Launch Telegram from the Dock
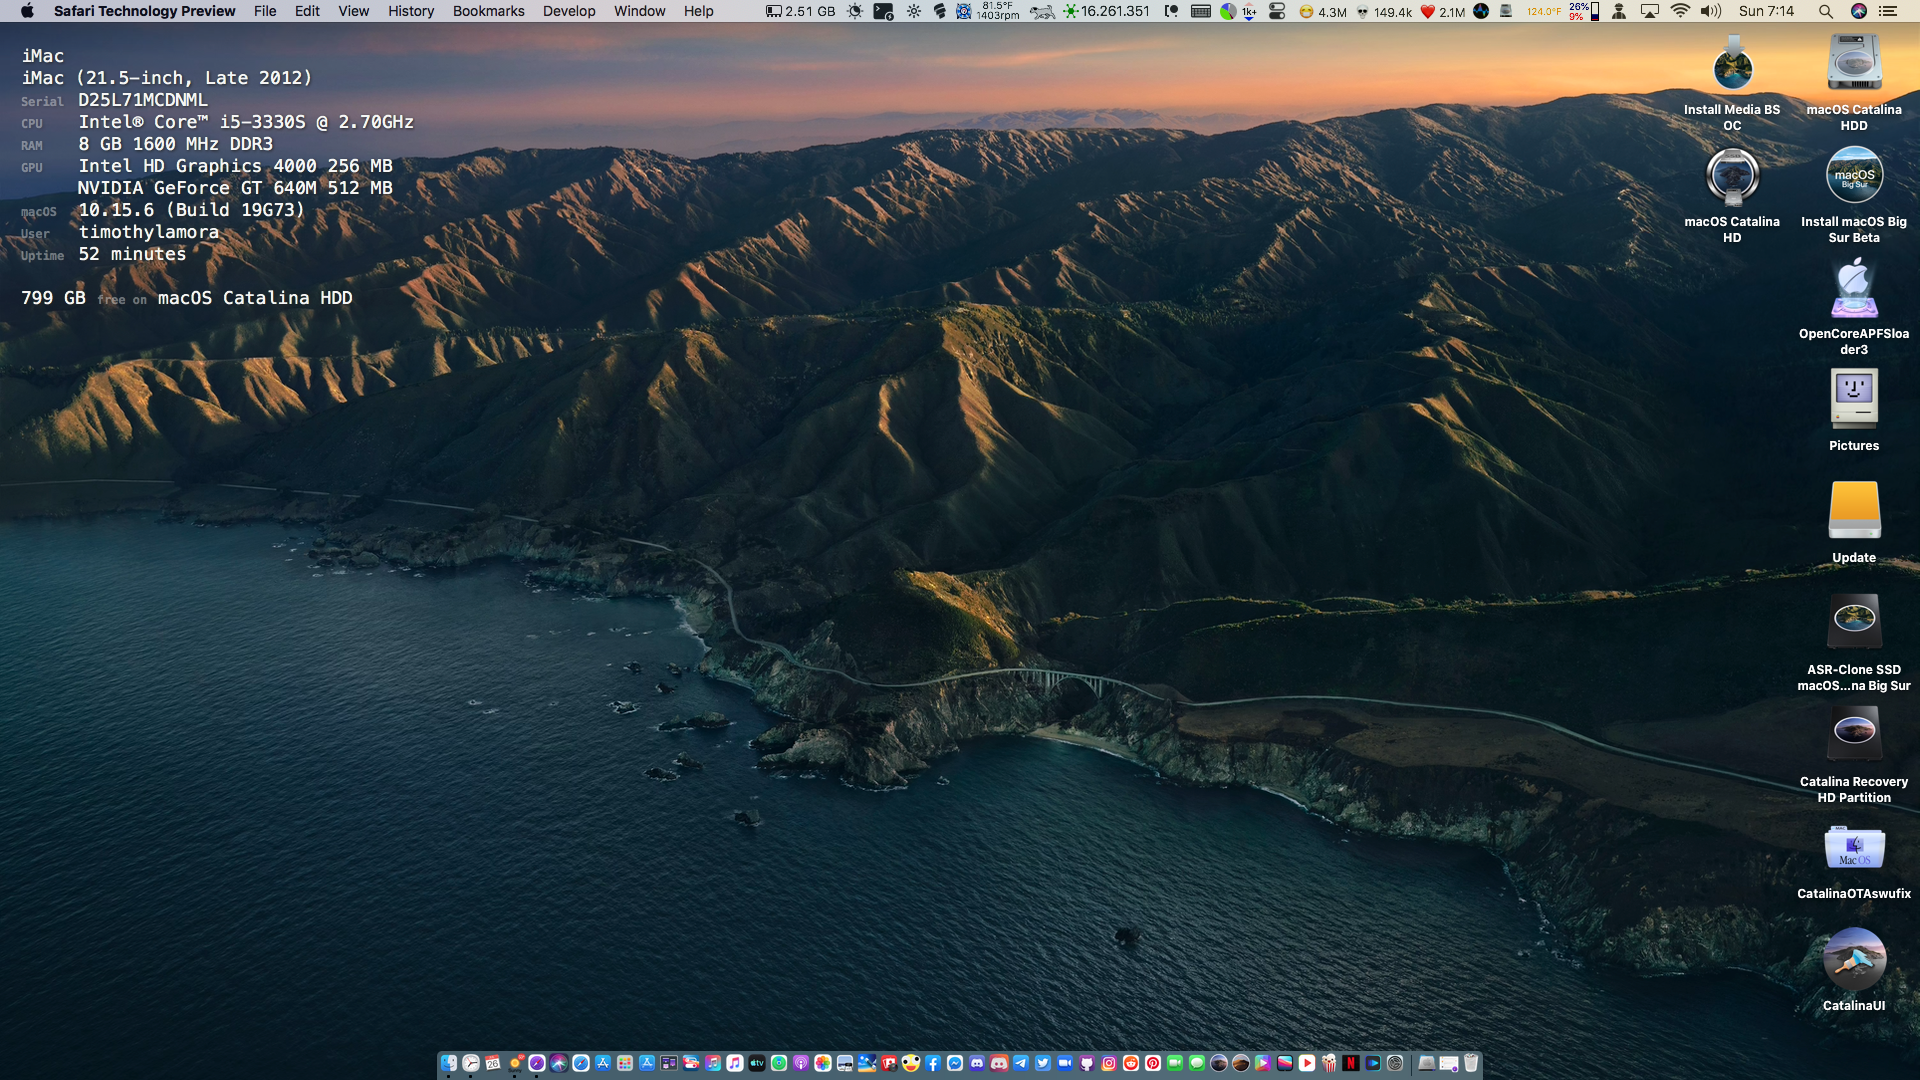The image size is (1920, 1080). point(1021,1063)
